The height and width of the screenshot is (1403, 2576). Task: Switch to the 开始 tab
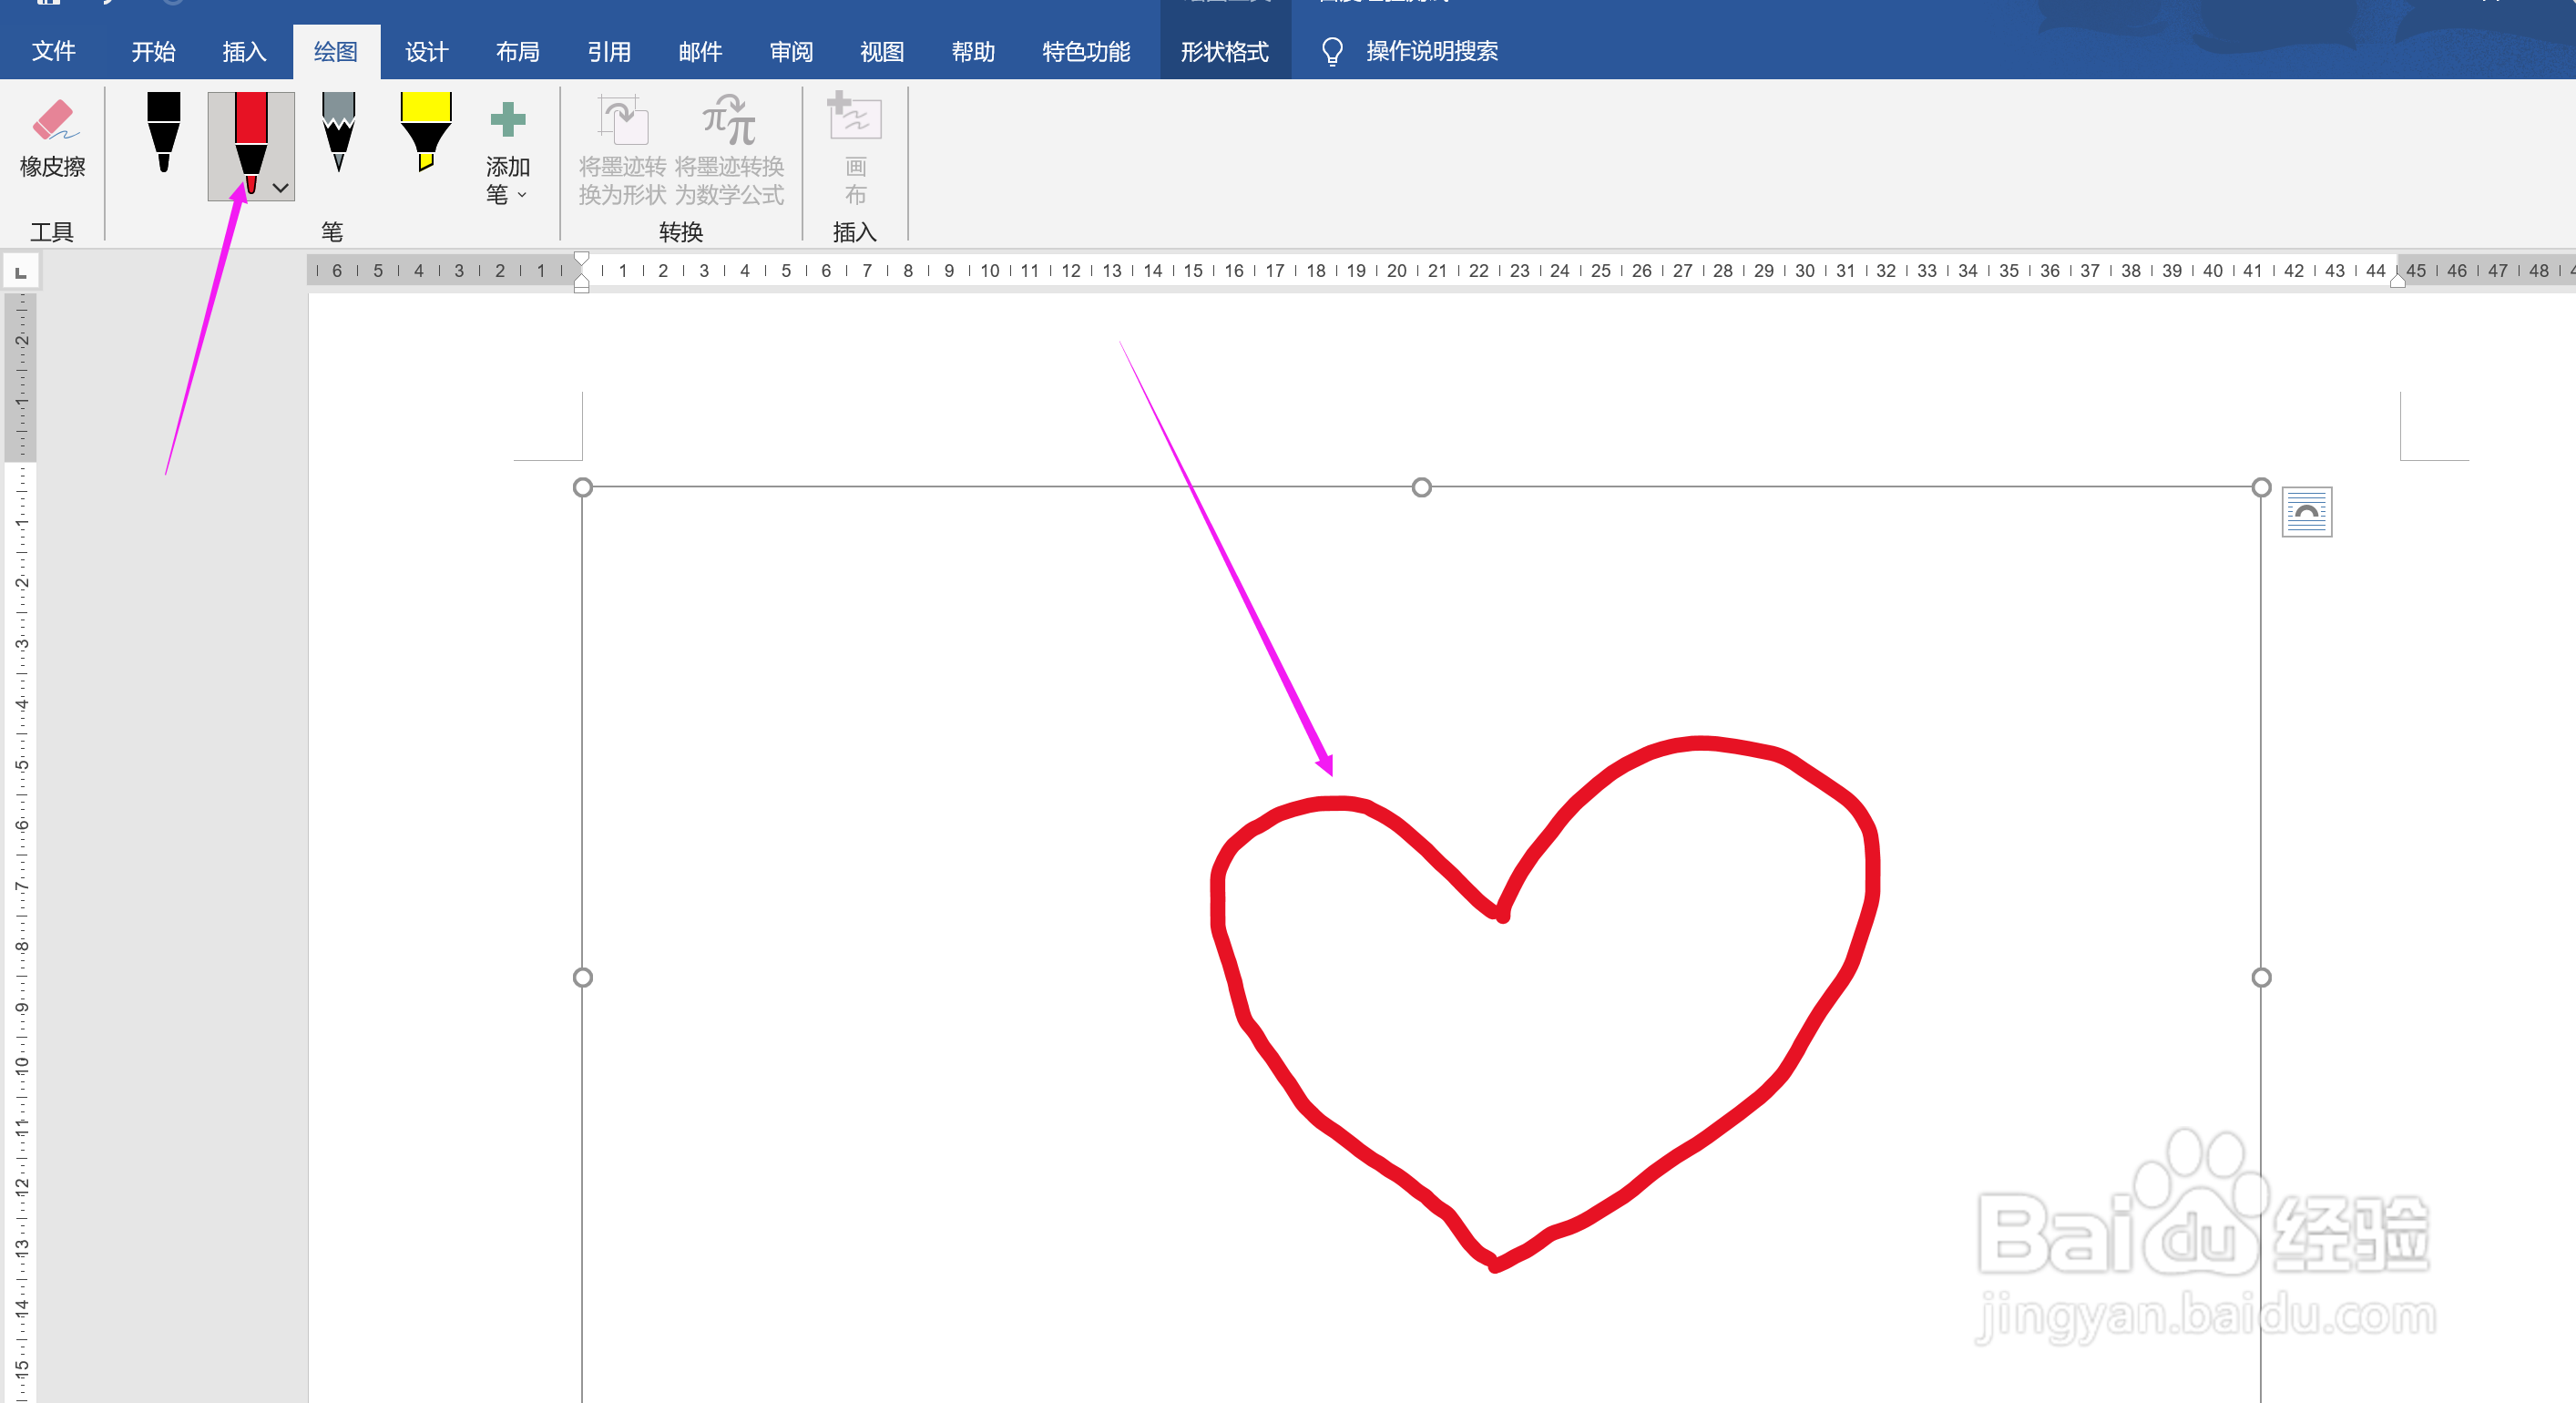[x=153, y=51]
